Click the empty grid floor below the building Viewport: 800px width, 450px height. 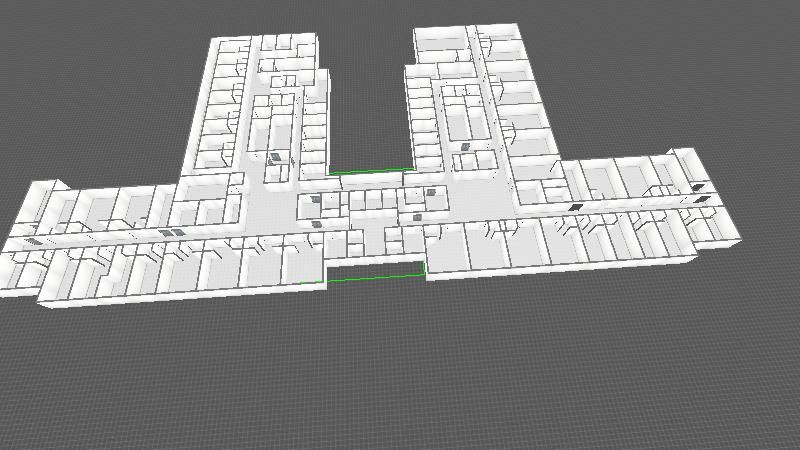pos(400,380)
